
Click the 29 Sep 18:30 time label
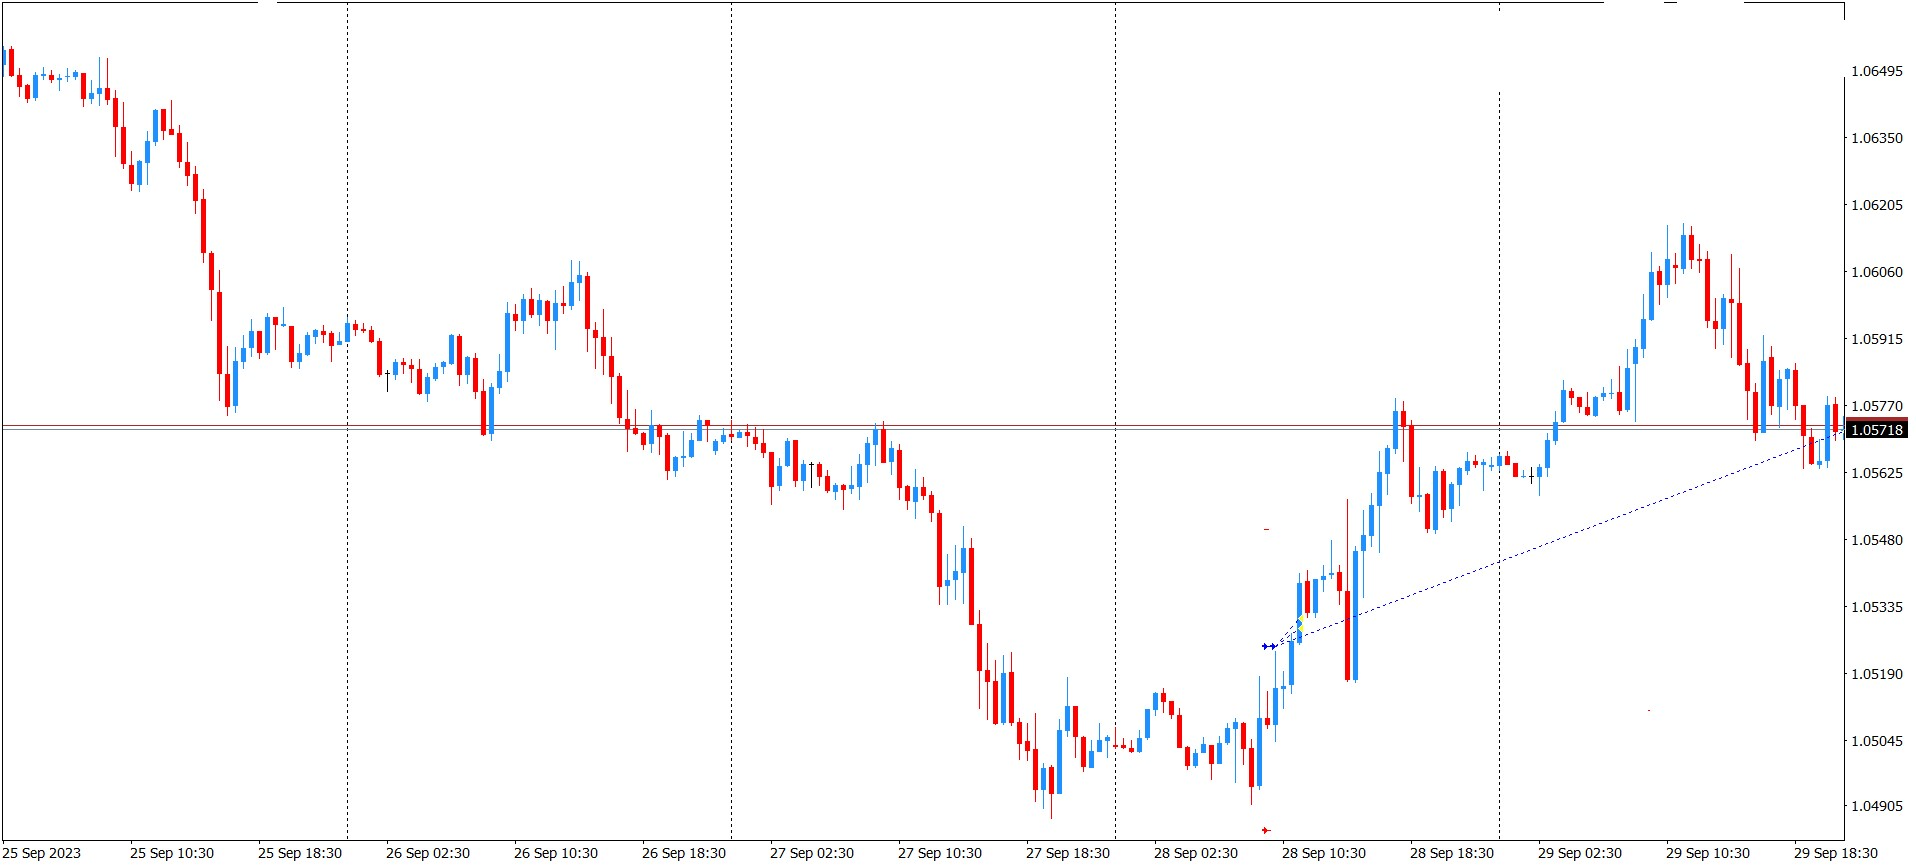pos(1836,853)
